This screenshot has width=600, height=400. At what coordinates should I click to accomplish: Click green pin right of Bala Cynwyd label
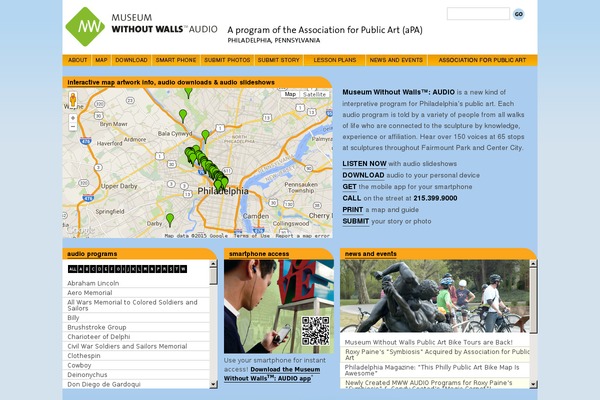tap(205, 136)
